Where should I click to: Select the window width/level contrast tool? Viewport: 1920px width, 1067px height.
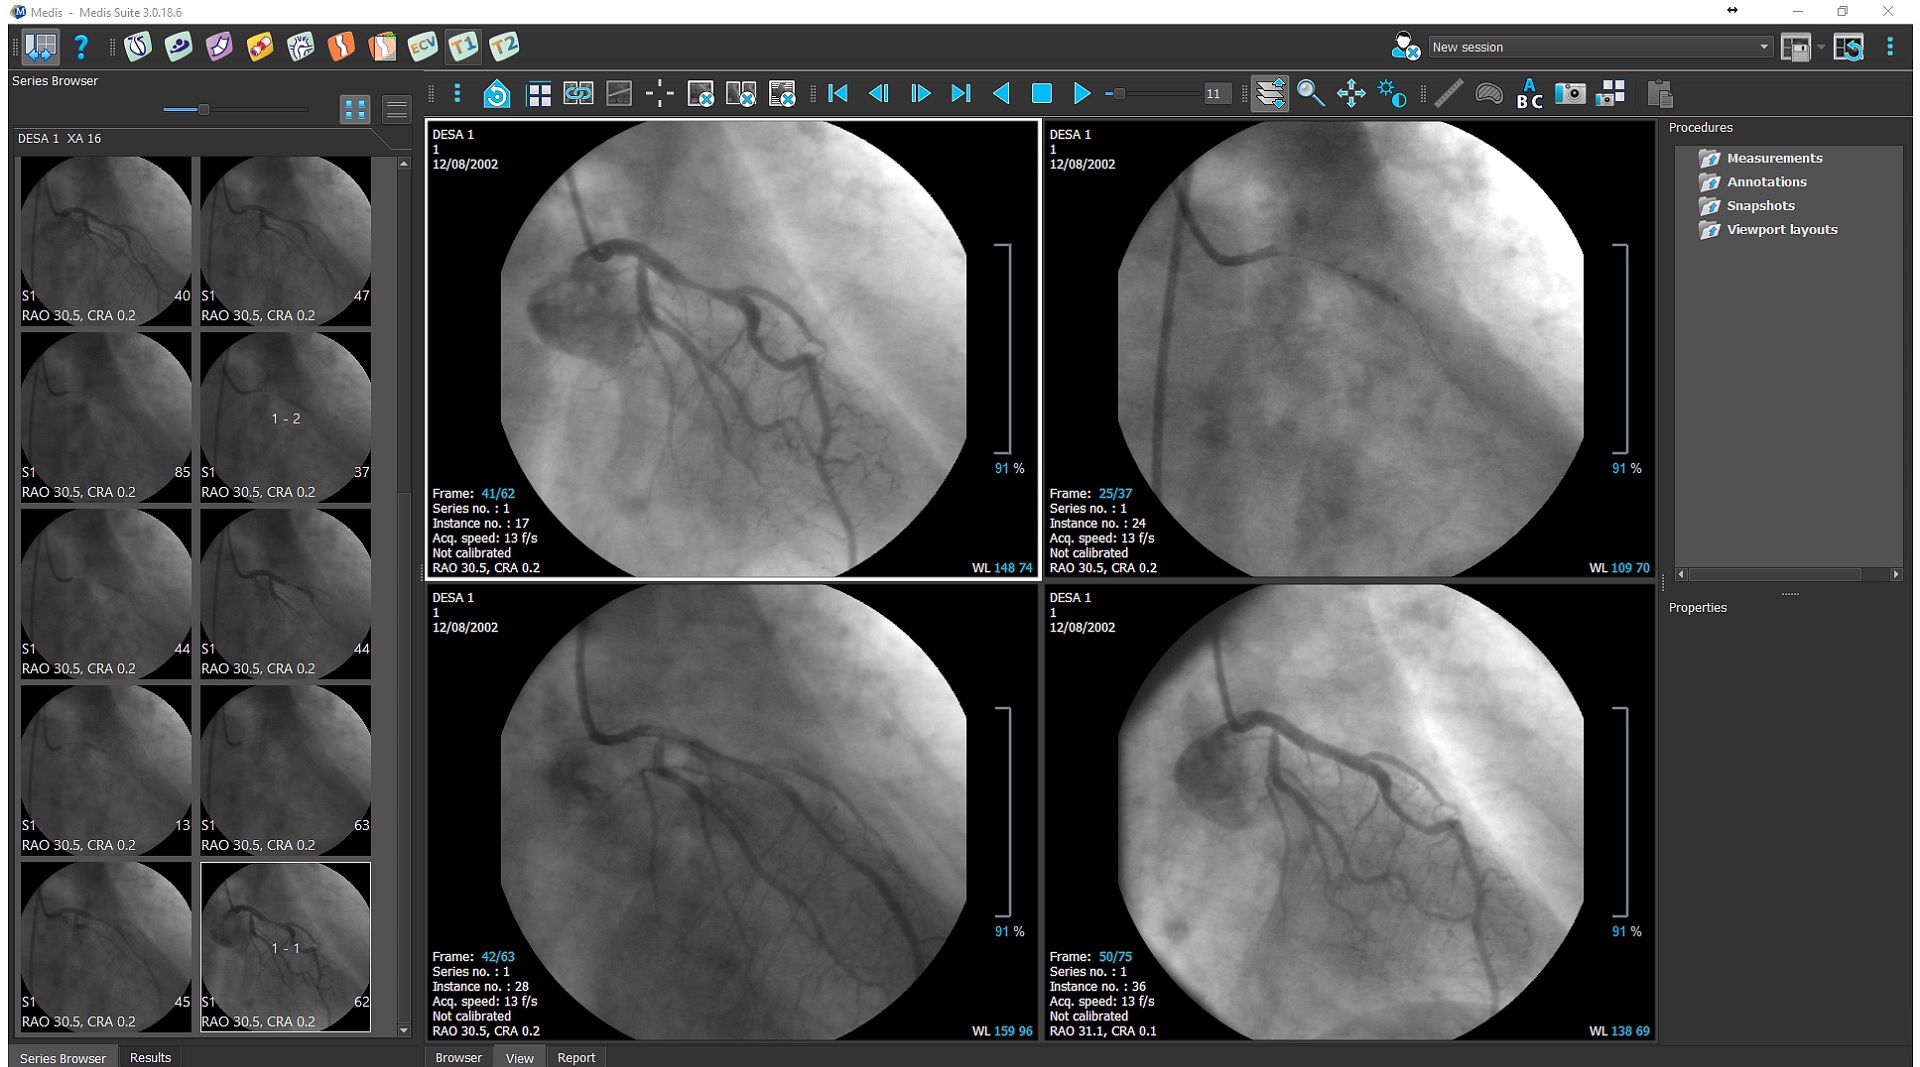point(1392,93)
